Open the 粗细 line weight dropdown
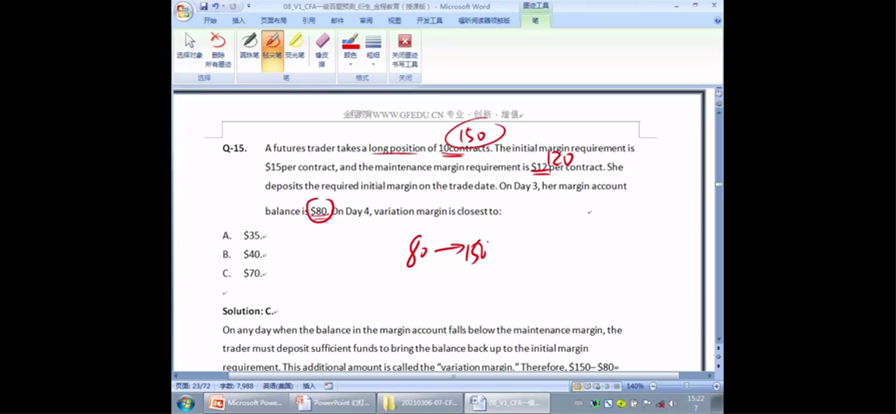 click(x=373, y=49)
